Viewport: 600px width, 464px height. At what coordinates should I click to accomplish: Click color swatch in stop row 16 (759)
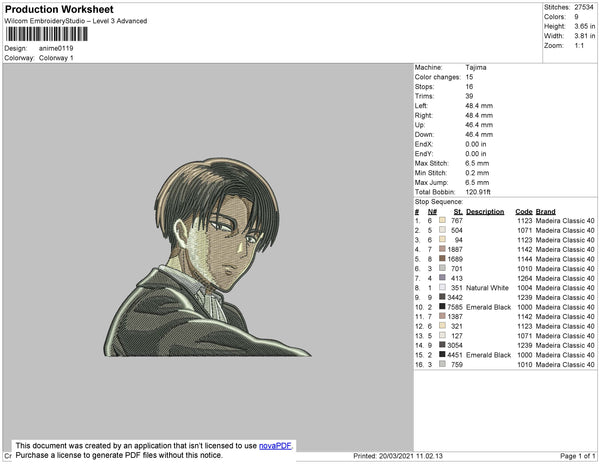coord(442,364)
